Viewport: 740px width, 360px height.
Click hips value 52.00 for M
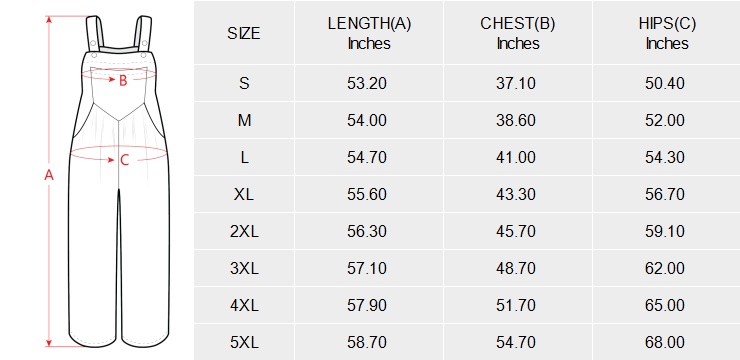665,120
